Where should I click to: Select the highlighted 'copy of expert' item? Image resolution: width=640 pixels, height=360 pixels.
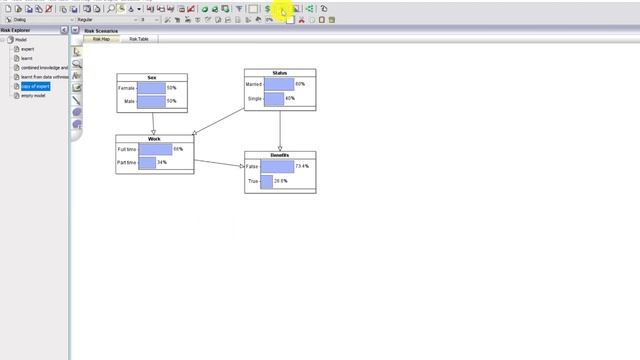point(35,86)
